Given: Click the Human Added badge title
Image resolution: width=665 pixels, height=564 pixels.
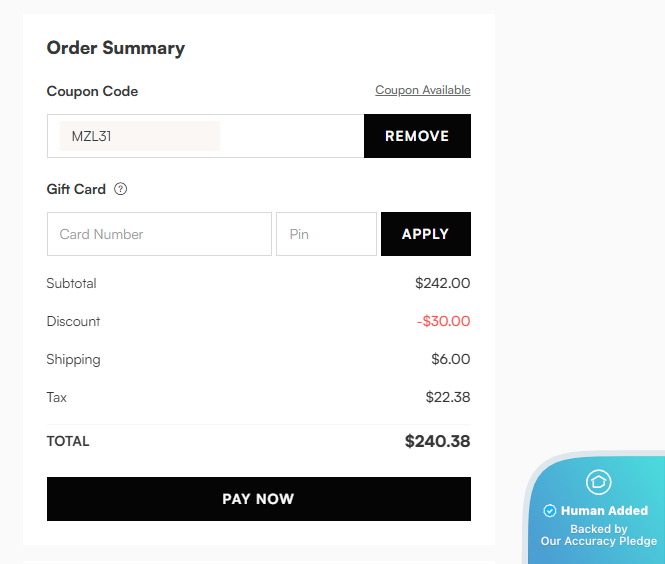Looking at the screenshot, I should pyautogui.click(x=604, y=511).
